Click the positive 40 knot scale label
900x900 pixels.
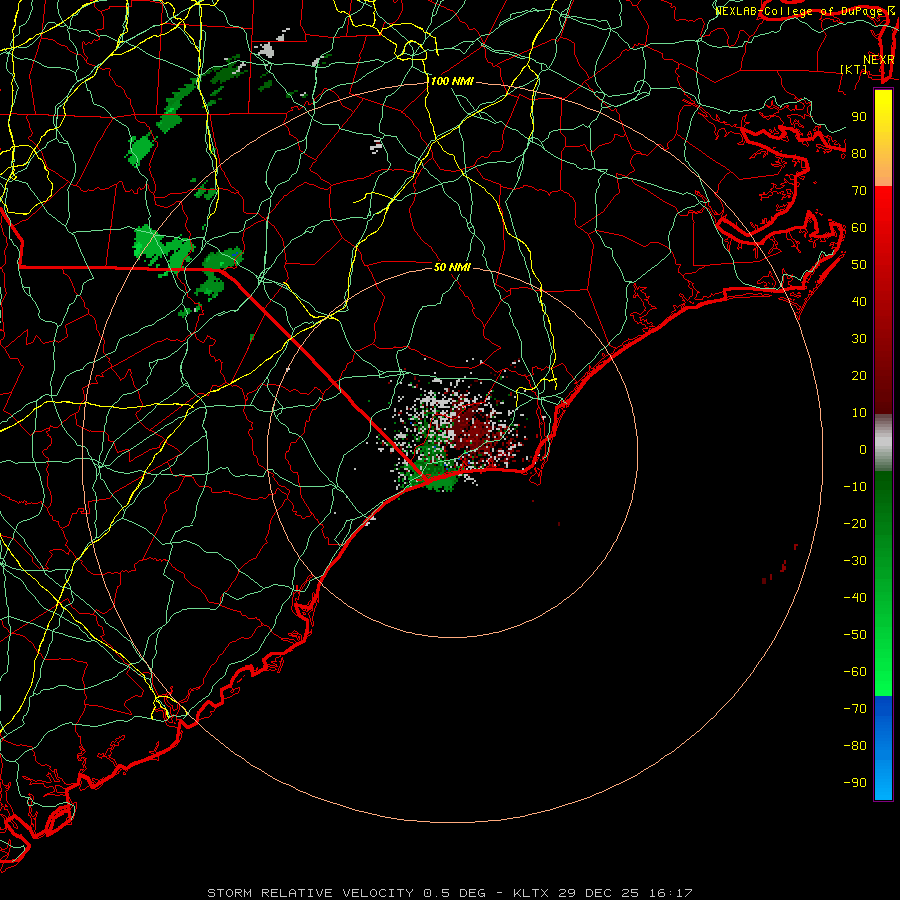pyautogui.click(x=859, y=301)
